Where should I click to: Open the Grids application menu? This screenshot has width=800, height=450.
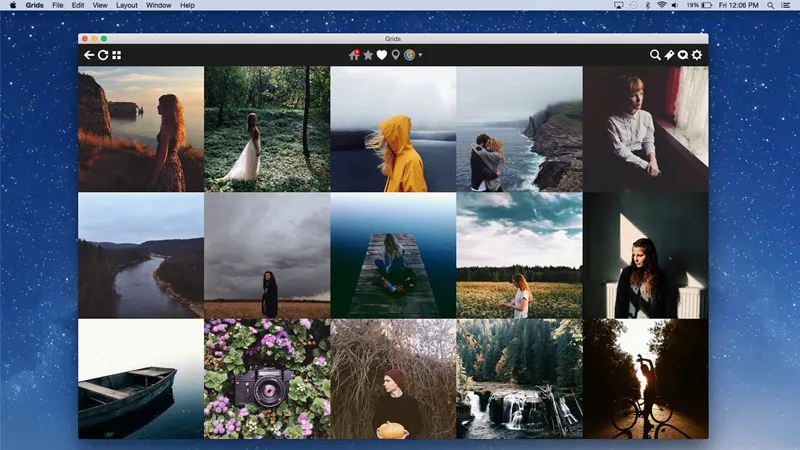pyautogui.click(x=35, y=5)
